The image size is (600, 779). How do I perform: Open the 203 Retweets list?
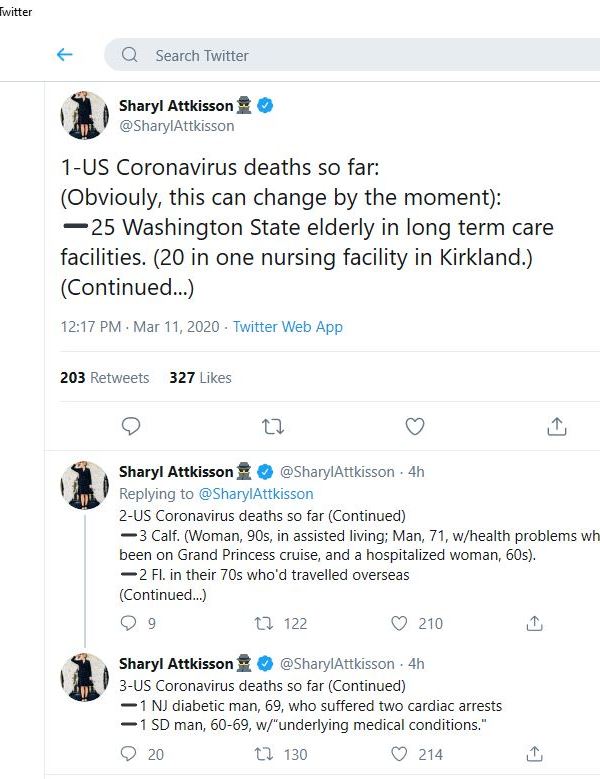105,378
